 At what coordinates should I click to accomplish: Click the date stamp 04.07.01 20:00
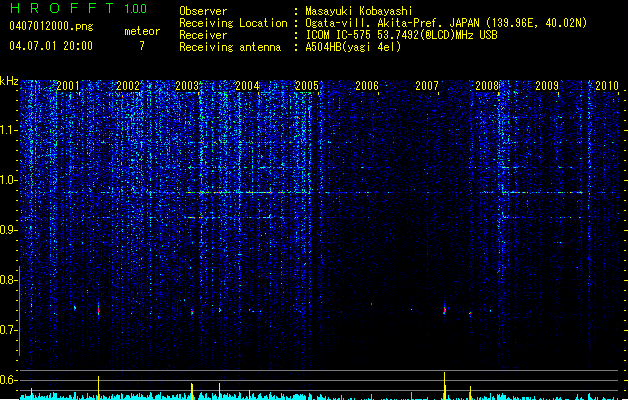pyautogui.click(x=51, y=46)
